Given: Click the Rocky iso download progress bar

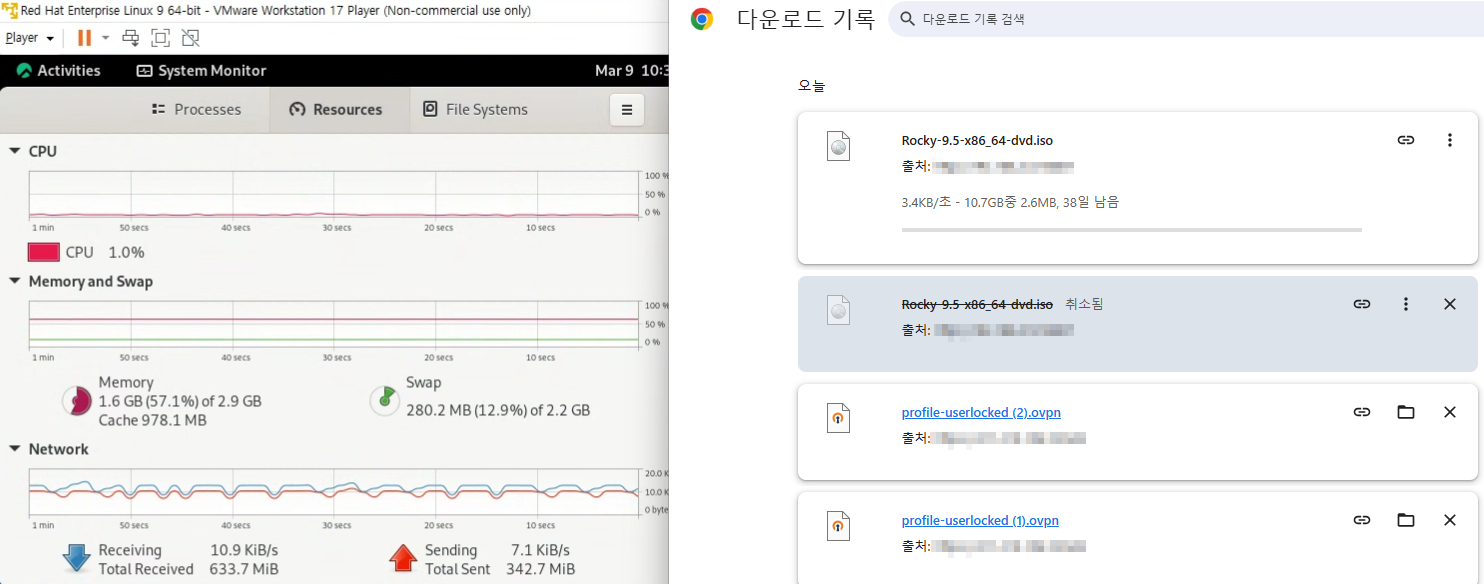Looking at the screenshot, I should pyautogui.click(x=1132, y=230).
